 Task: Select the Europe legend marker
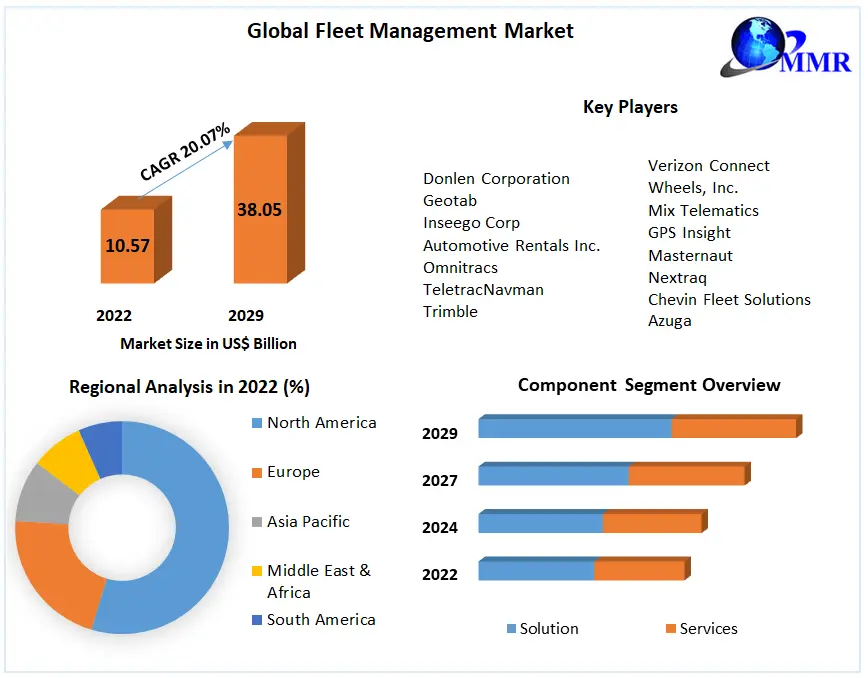[256, 472]
